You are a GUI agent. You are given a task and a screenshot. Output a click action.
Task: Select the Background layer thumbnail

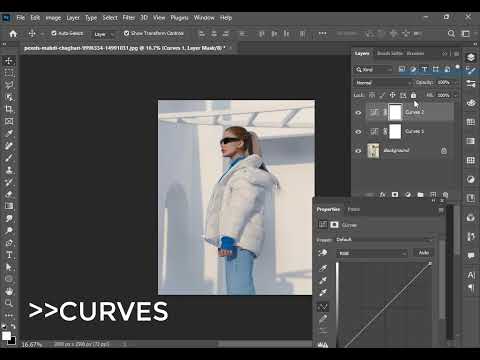click(373, 151)
